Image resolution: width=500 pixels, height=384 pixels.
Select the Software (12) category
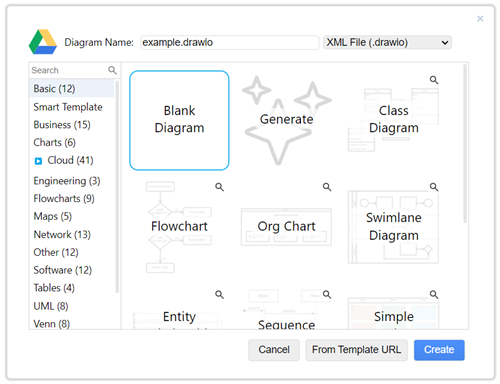tap(62, 270)
